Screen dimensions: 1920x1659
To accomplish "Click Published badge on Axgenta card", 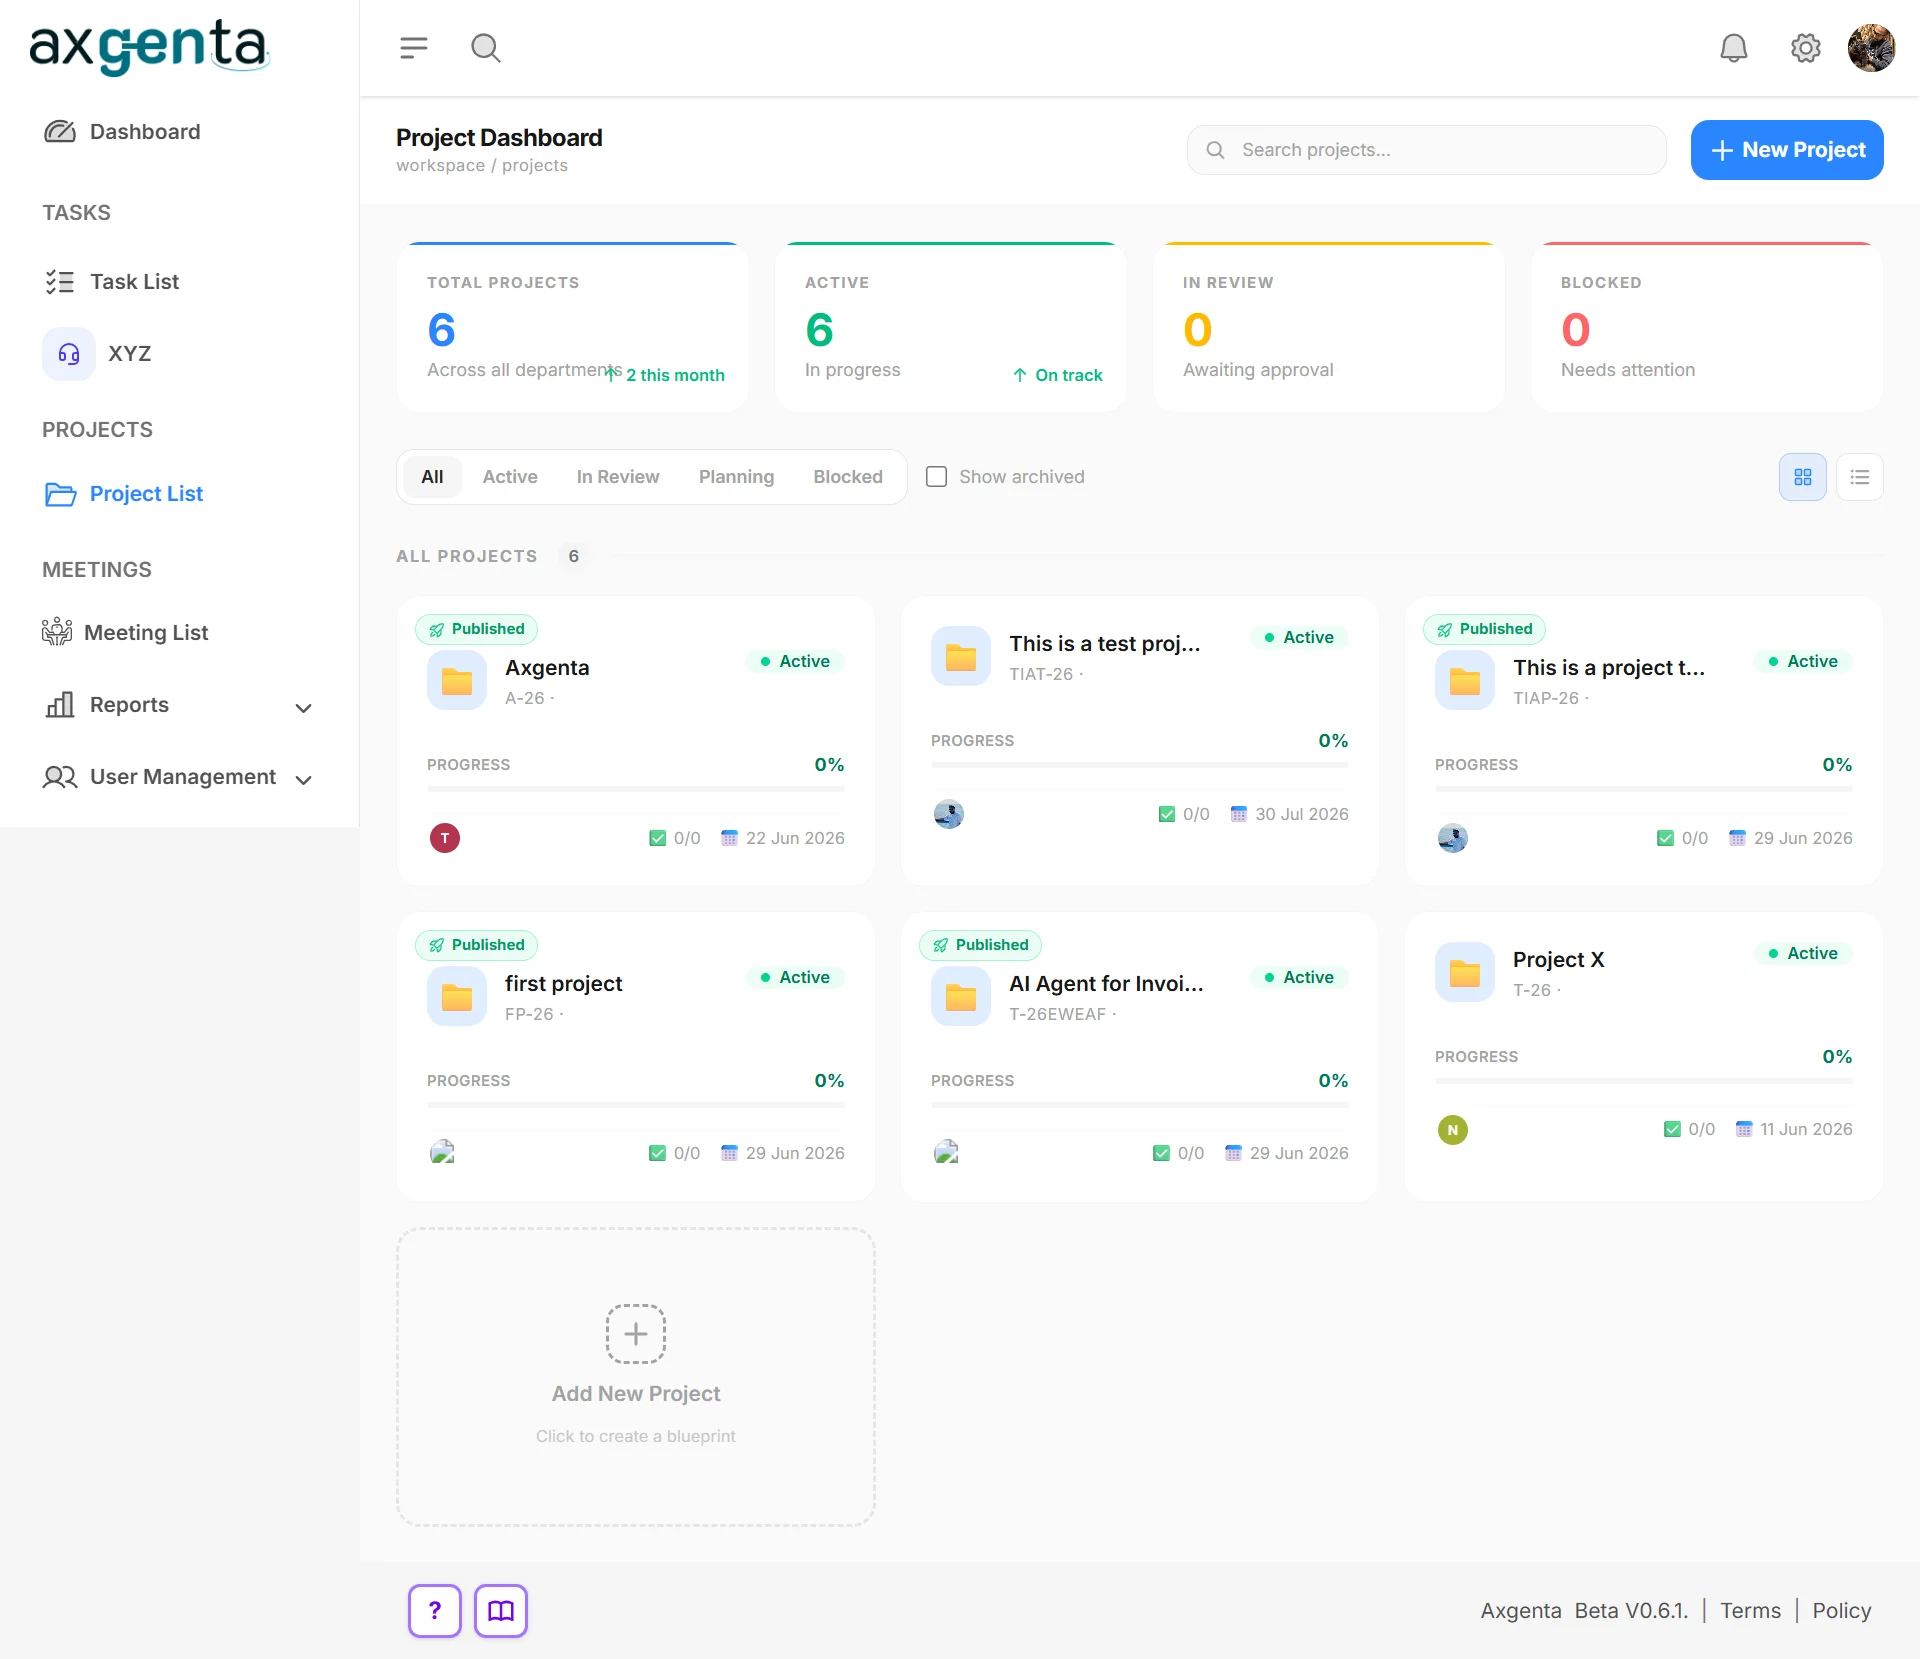I will 477,629.
